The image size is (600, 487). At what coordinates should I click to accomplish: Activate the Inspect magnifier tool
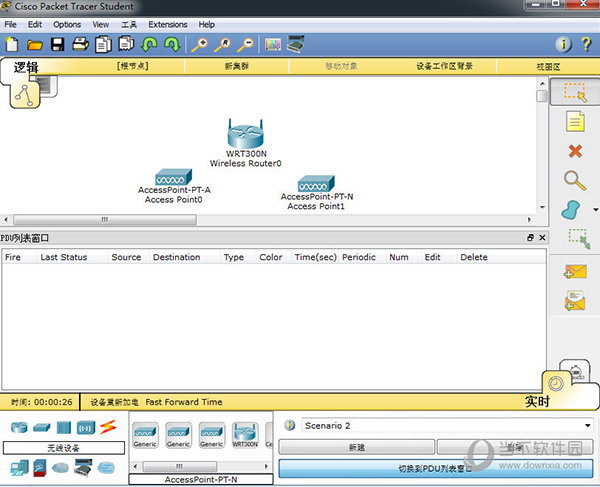[575, 181]
